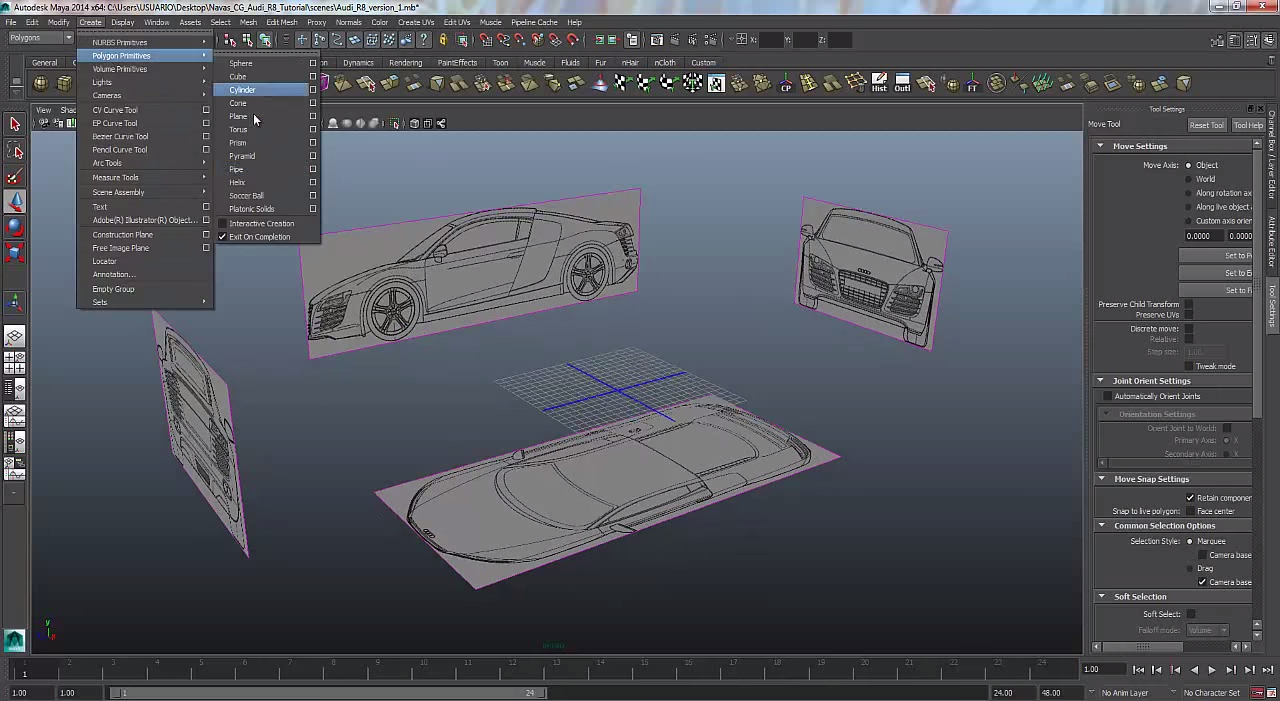Screen dimensions: 1280x701
Task: Switch to the Dynamics shelf tab
Action: point(358,63)
